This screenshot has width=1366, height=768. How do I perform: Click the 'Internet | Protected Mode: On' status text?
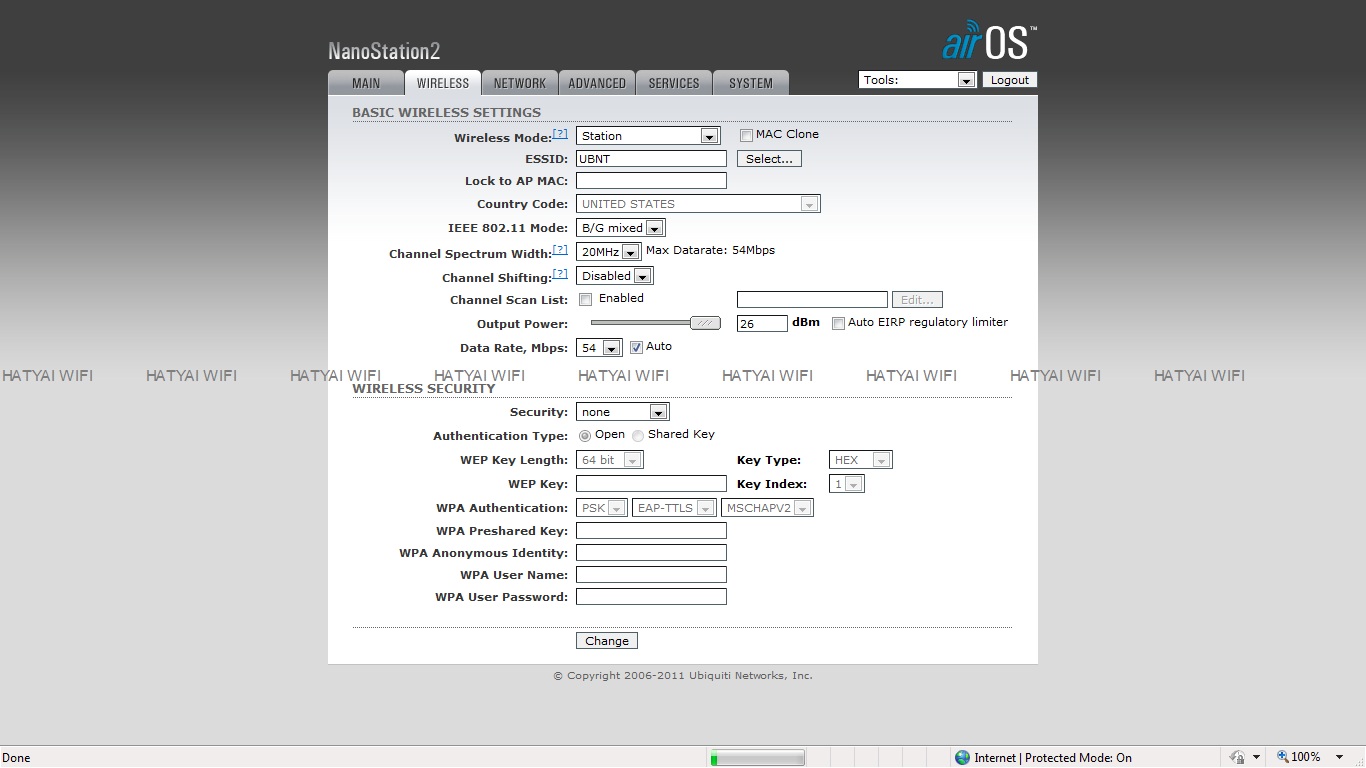point(1053,758)
